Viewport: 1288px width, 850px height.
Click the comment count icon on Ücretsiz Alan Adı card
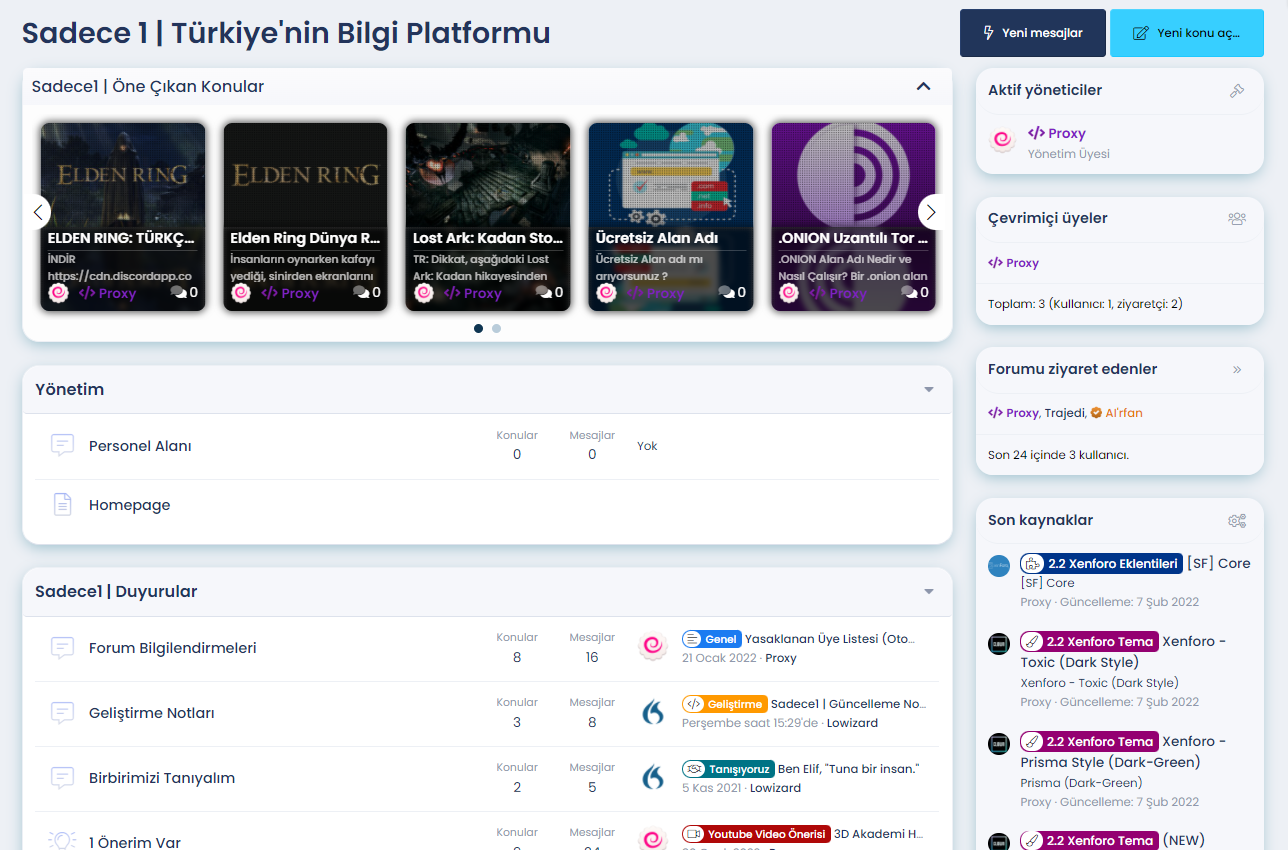coord(727,292)
